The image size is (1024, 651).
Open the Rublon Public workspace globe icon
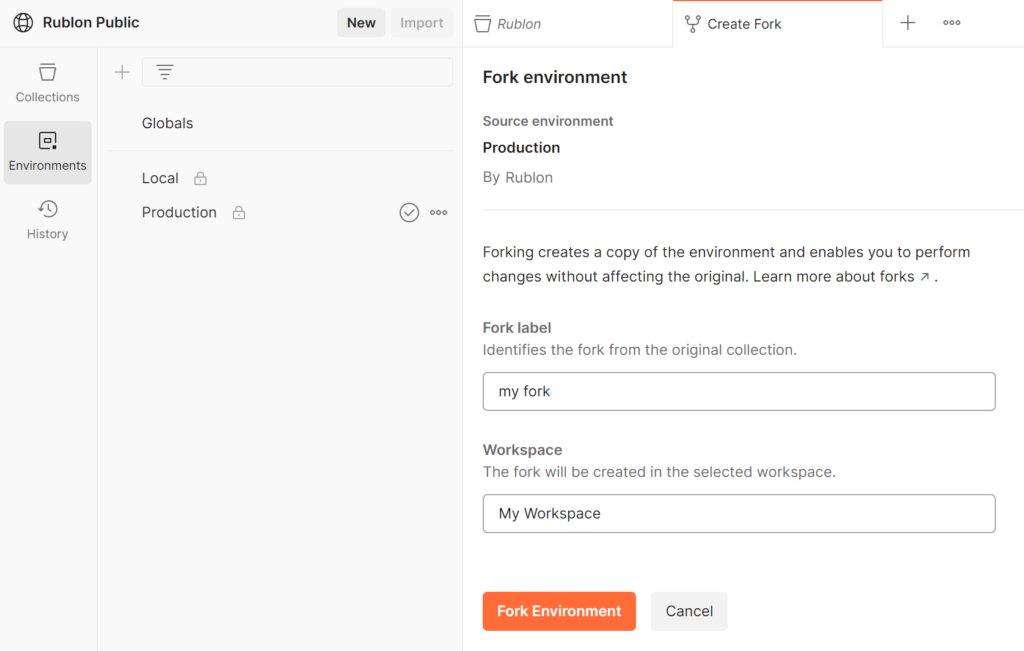pos(22,22)
